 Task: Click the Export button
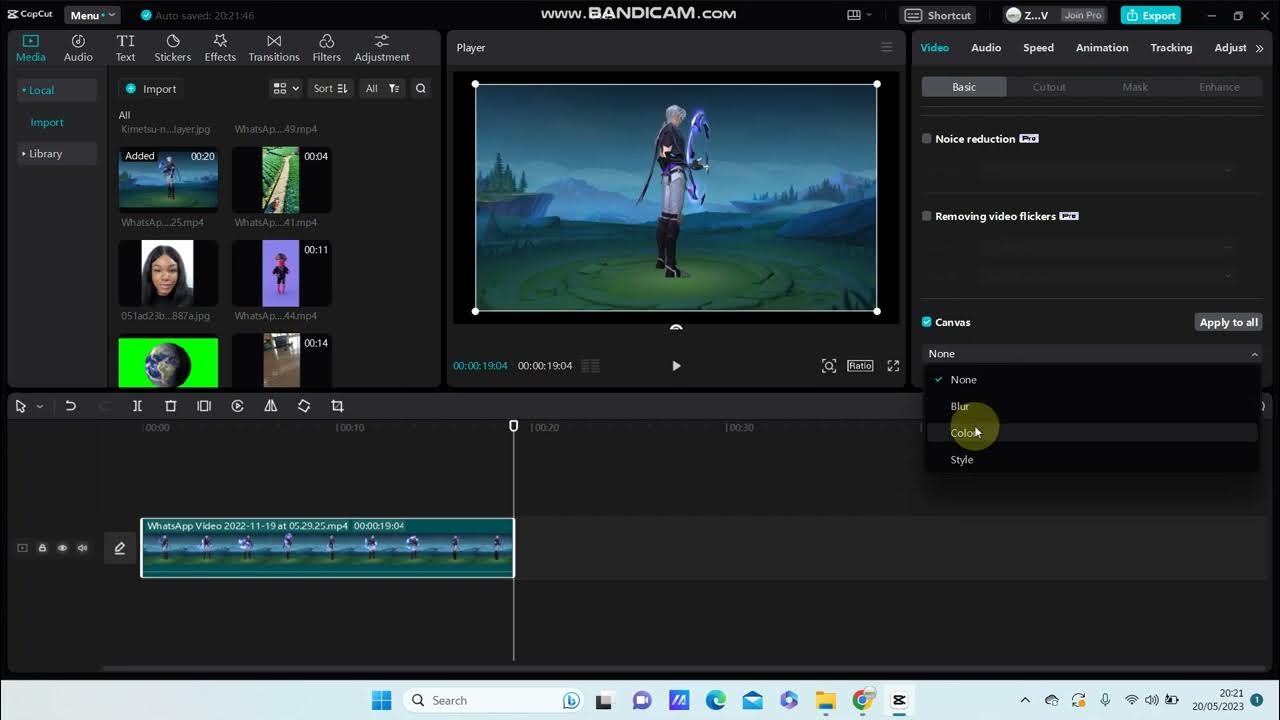(x=1150, y=15)
